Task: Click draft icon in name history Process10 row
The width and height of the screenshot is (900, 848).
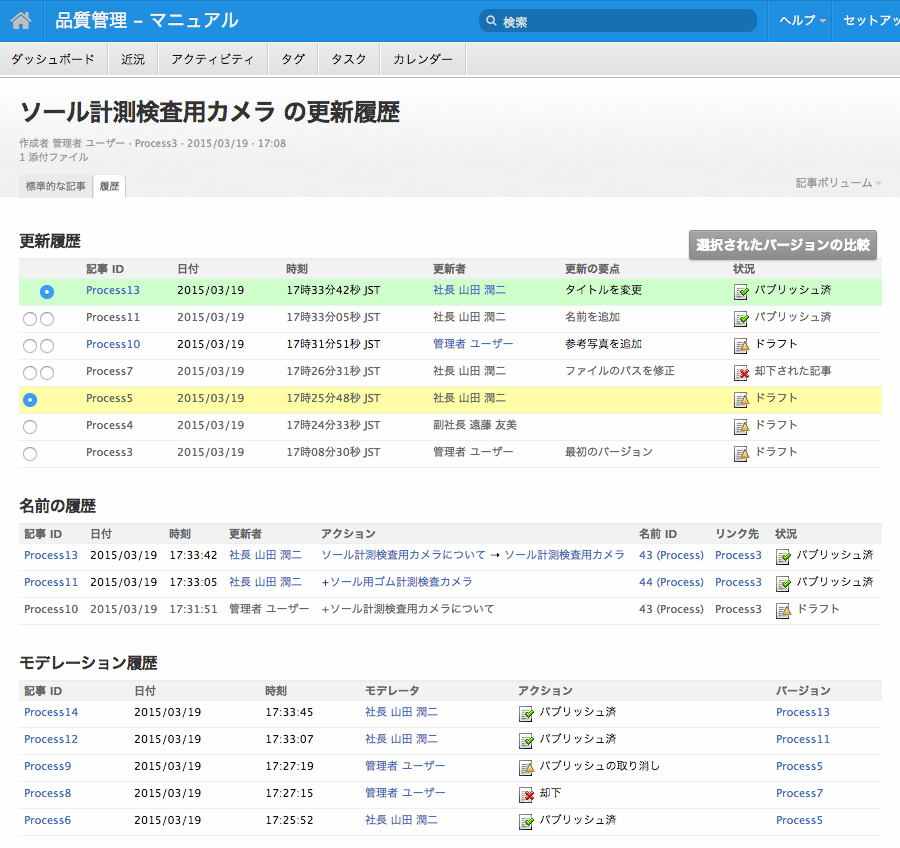Action: click(783, 611)
